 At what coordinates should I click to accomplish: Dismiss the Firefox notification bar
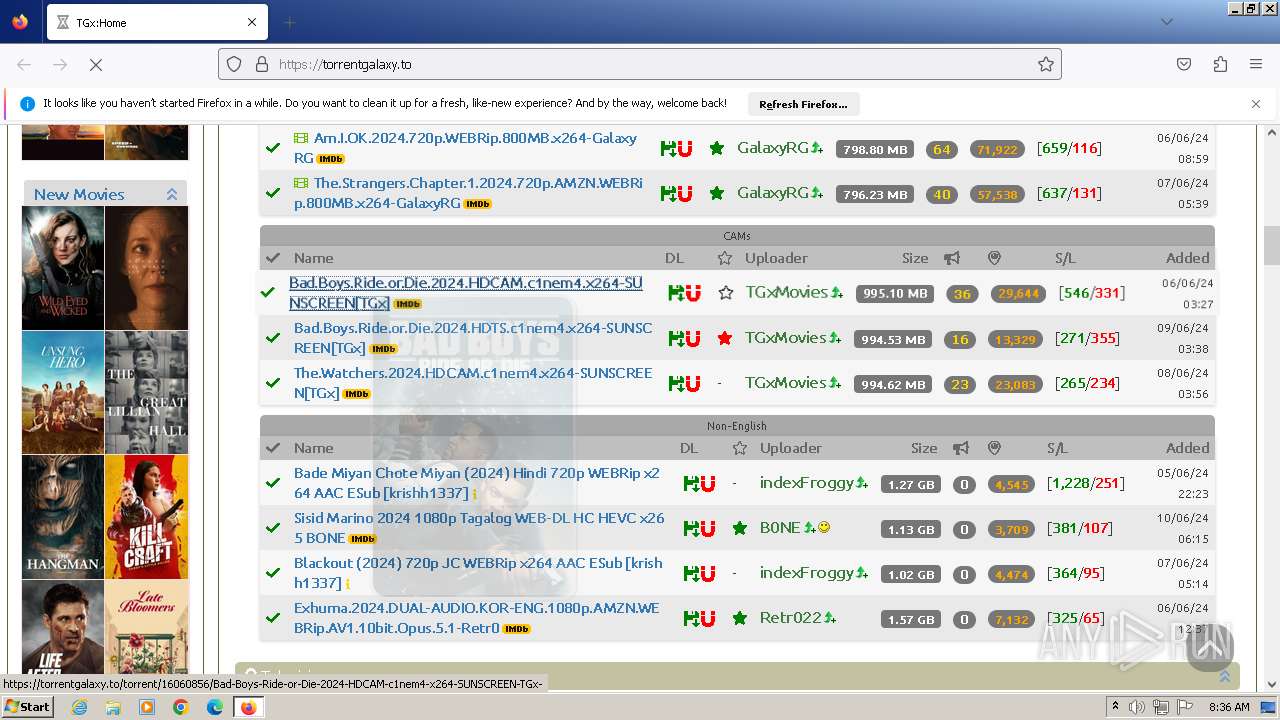click(x=1256, y=103)
